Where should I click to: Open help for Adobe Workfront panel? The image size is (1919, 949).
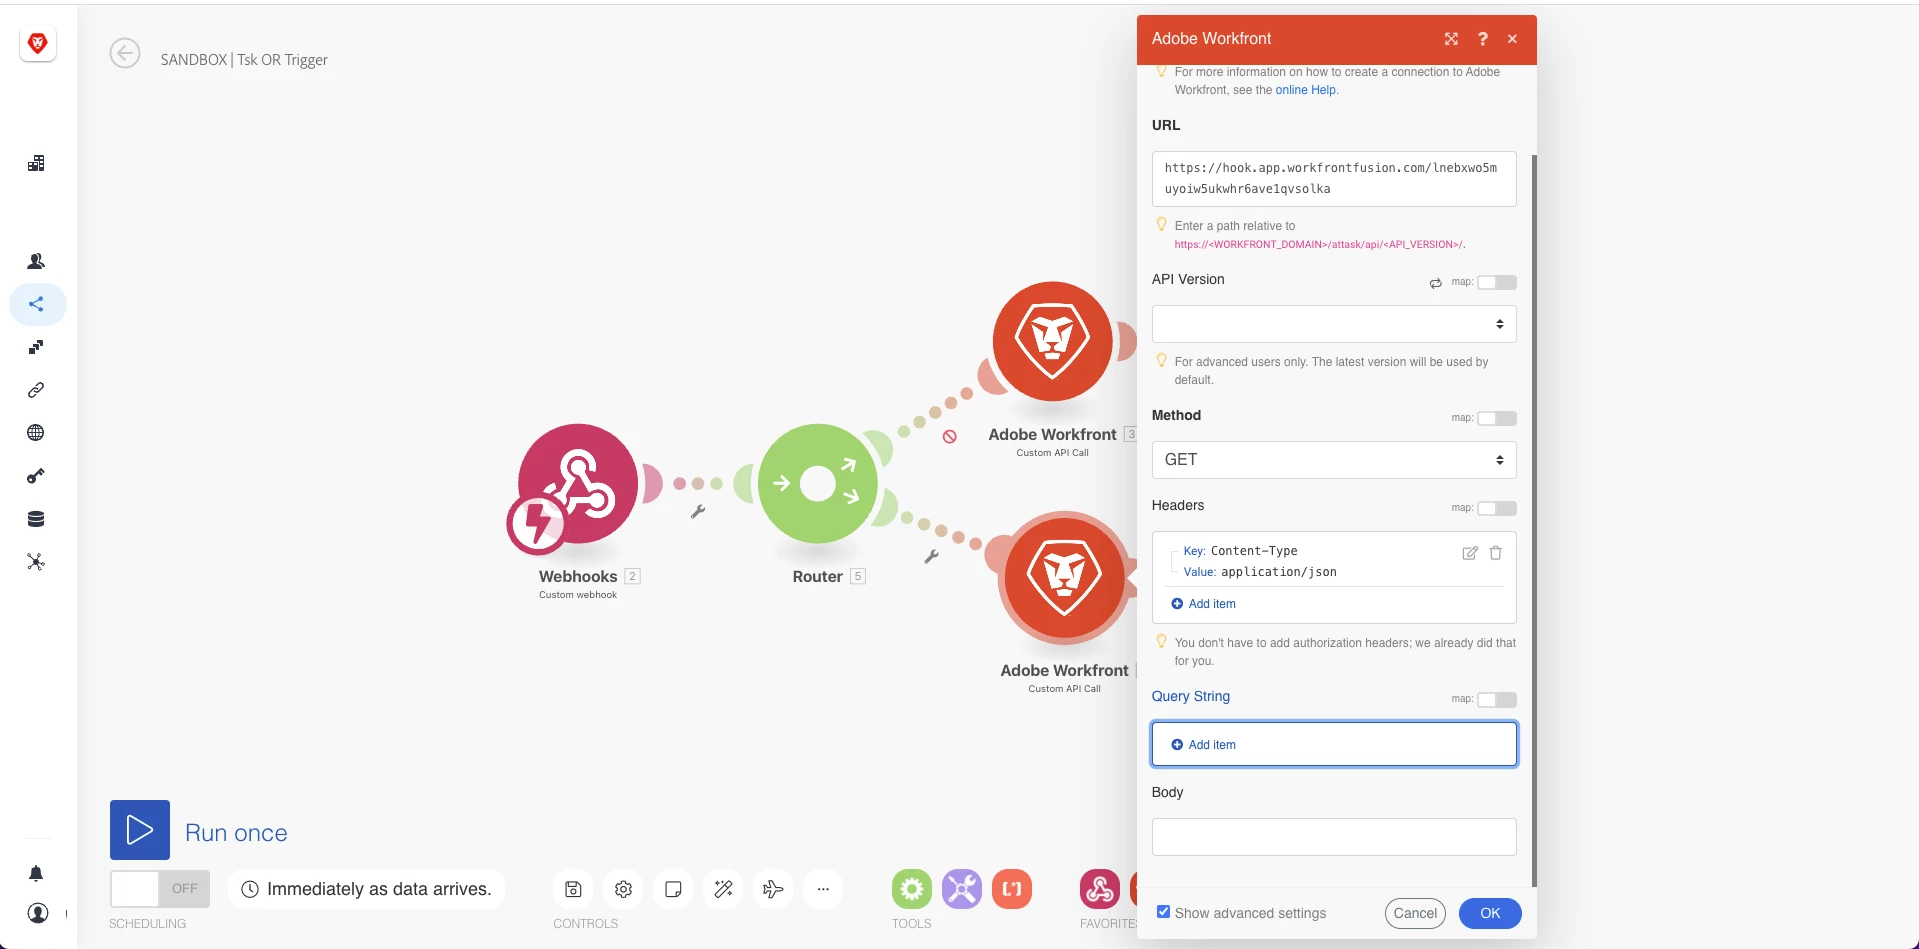1483,39
